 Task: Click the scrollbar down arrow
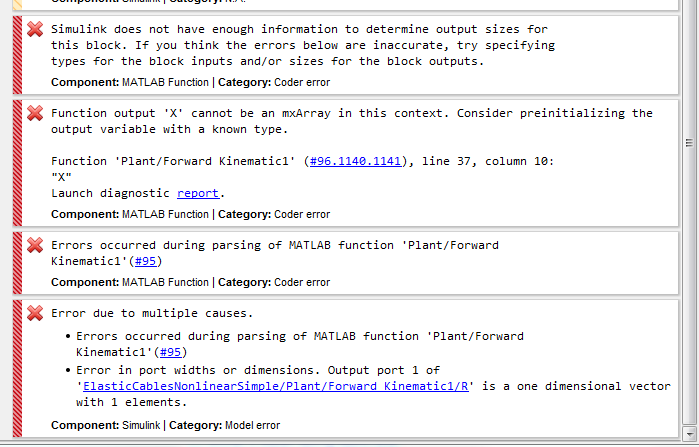(x=689, y=436)
